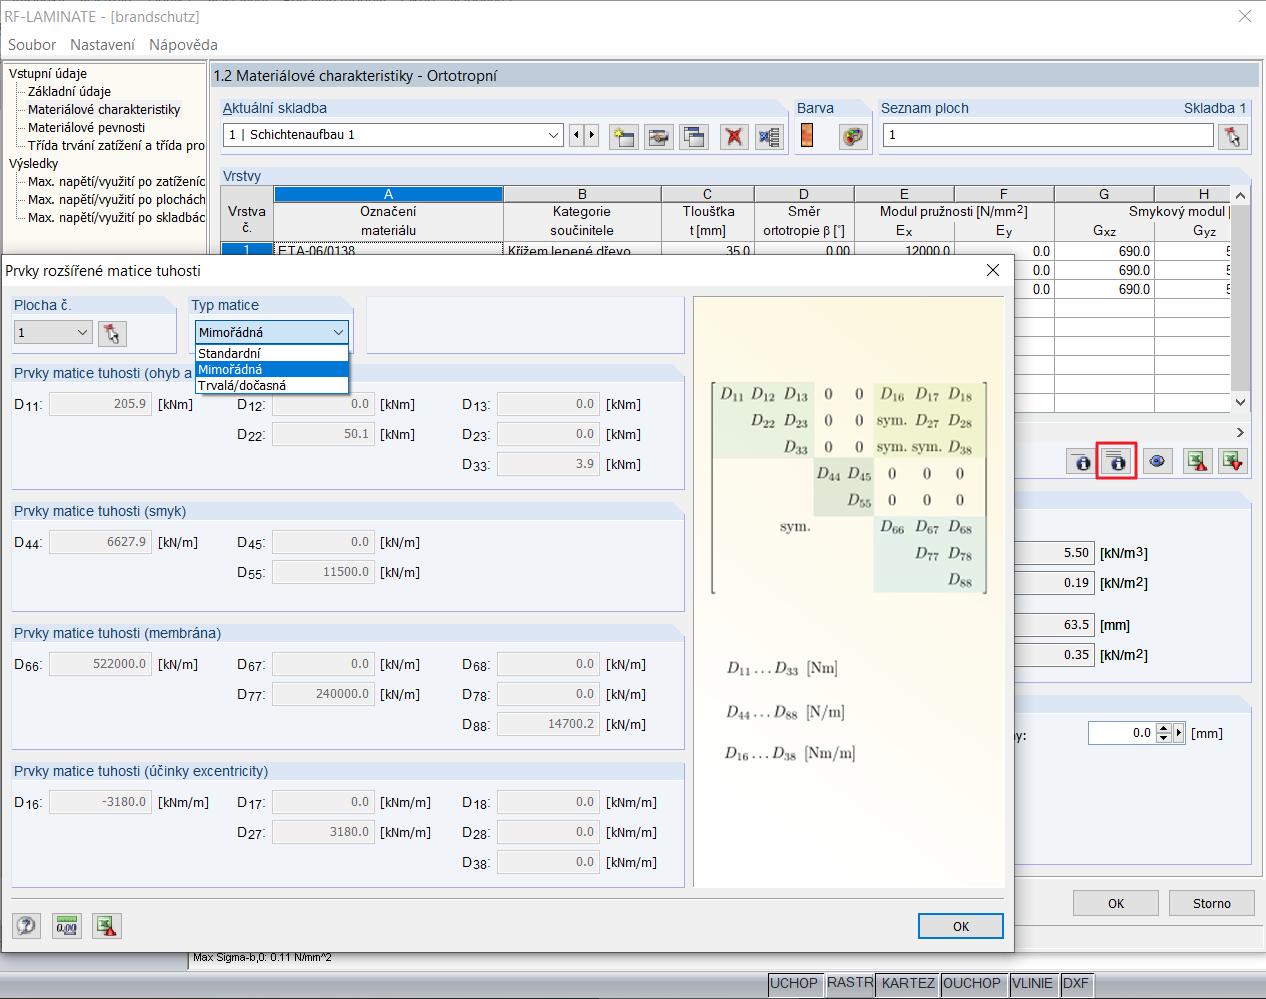Select Materiálové charakteristiky tree item
The width and height of the screenshot is (1266, 999).
(104, 109)
